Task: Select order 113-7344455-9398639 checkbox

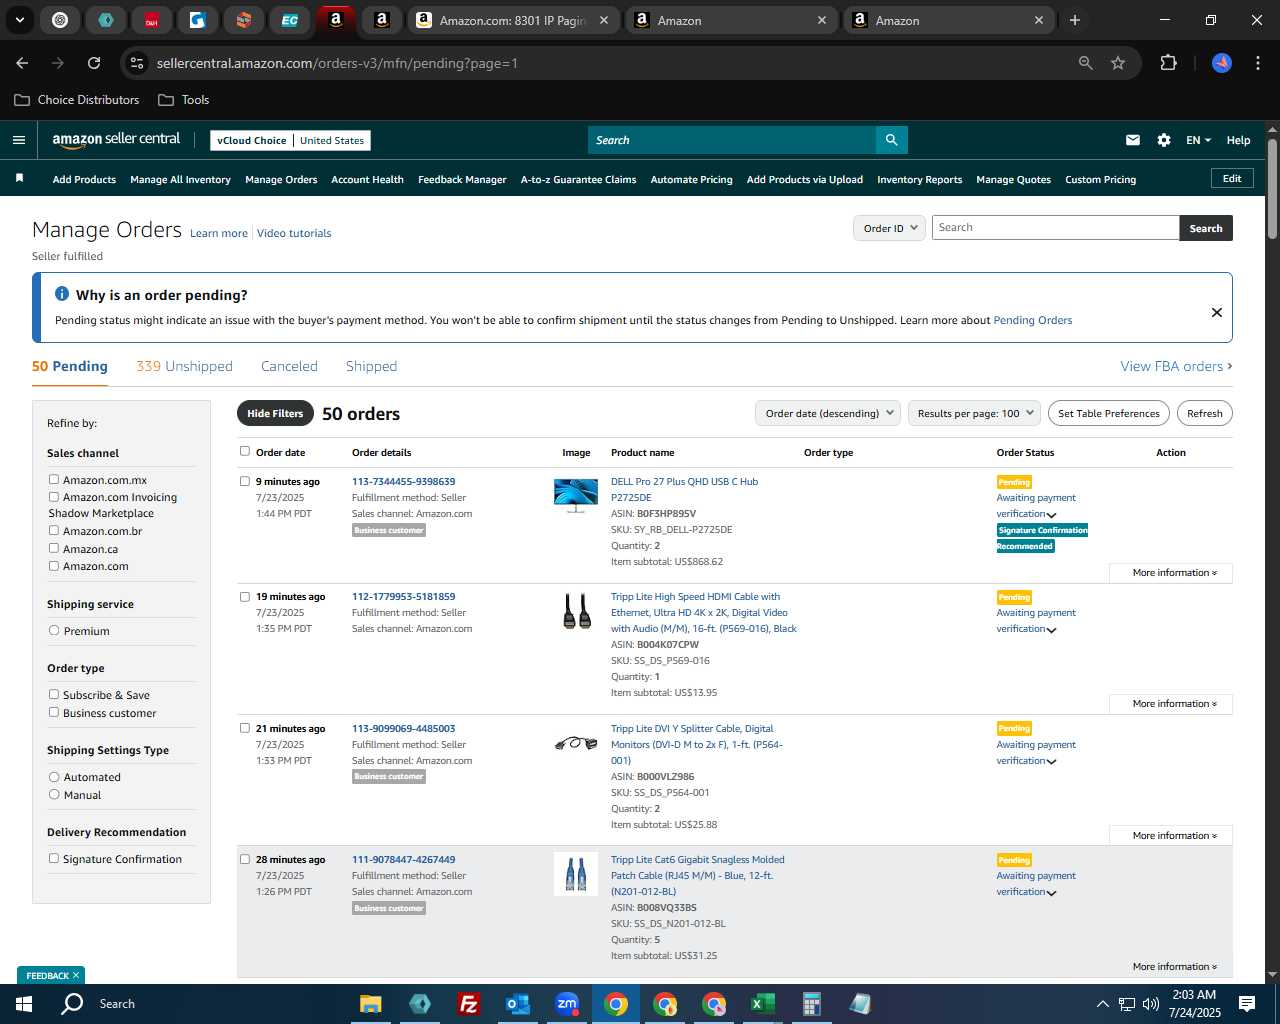Action: [245, 481]
